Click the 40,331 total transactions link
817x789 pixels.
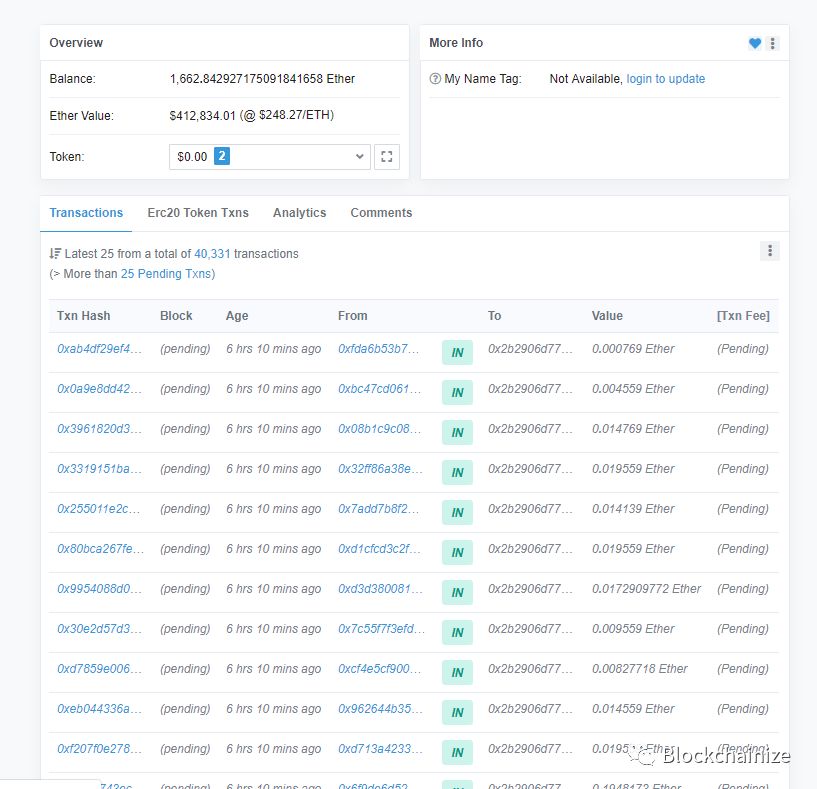[x=212, y=253]
